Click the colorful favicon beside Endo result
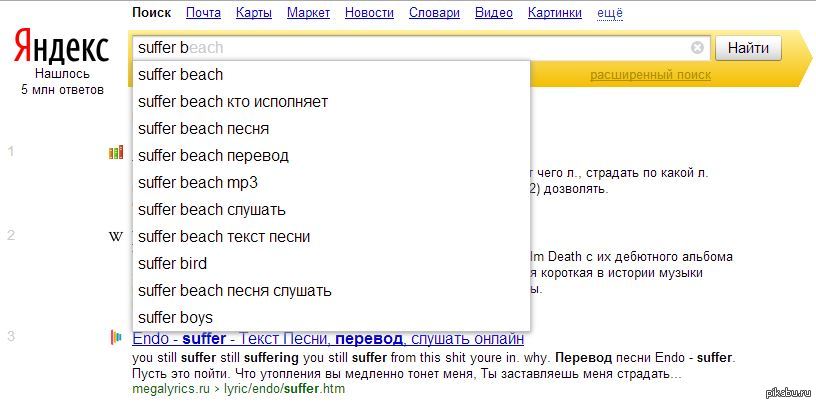Viewport: 816px width, 404px height. [116, 338]
